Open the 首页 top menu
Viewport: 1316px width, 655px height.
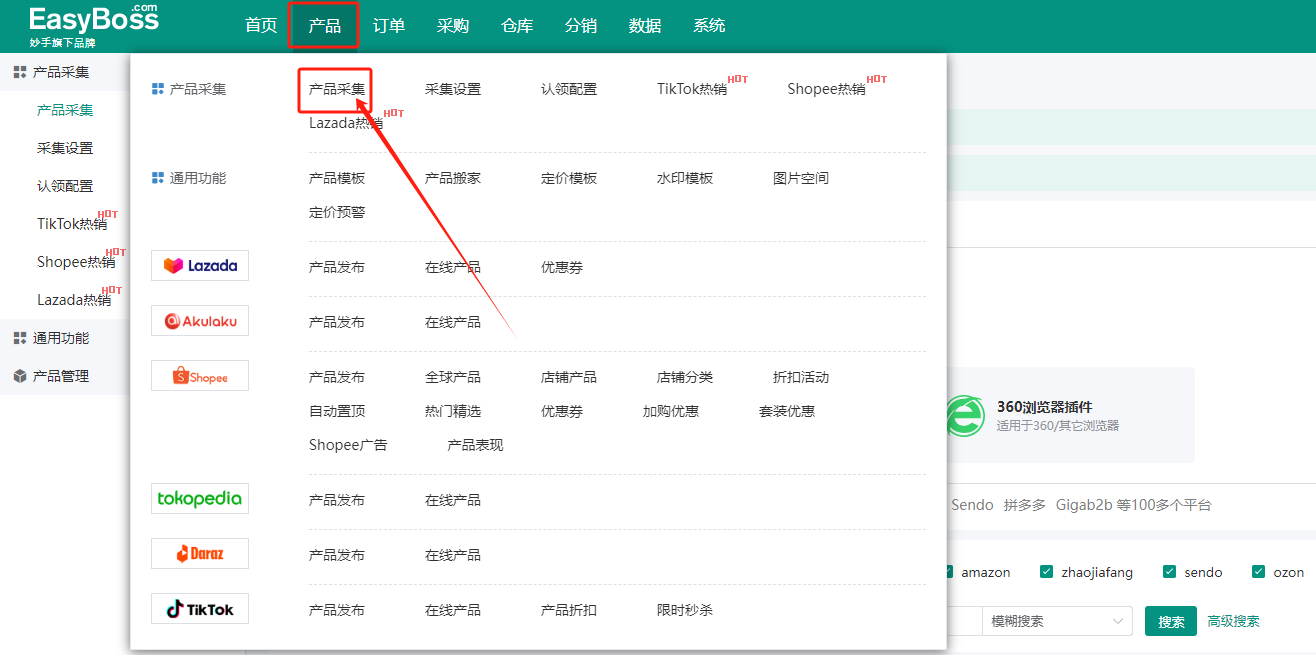pyautogui.click(x=261, y=26)
